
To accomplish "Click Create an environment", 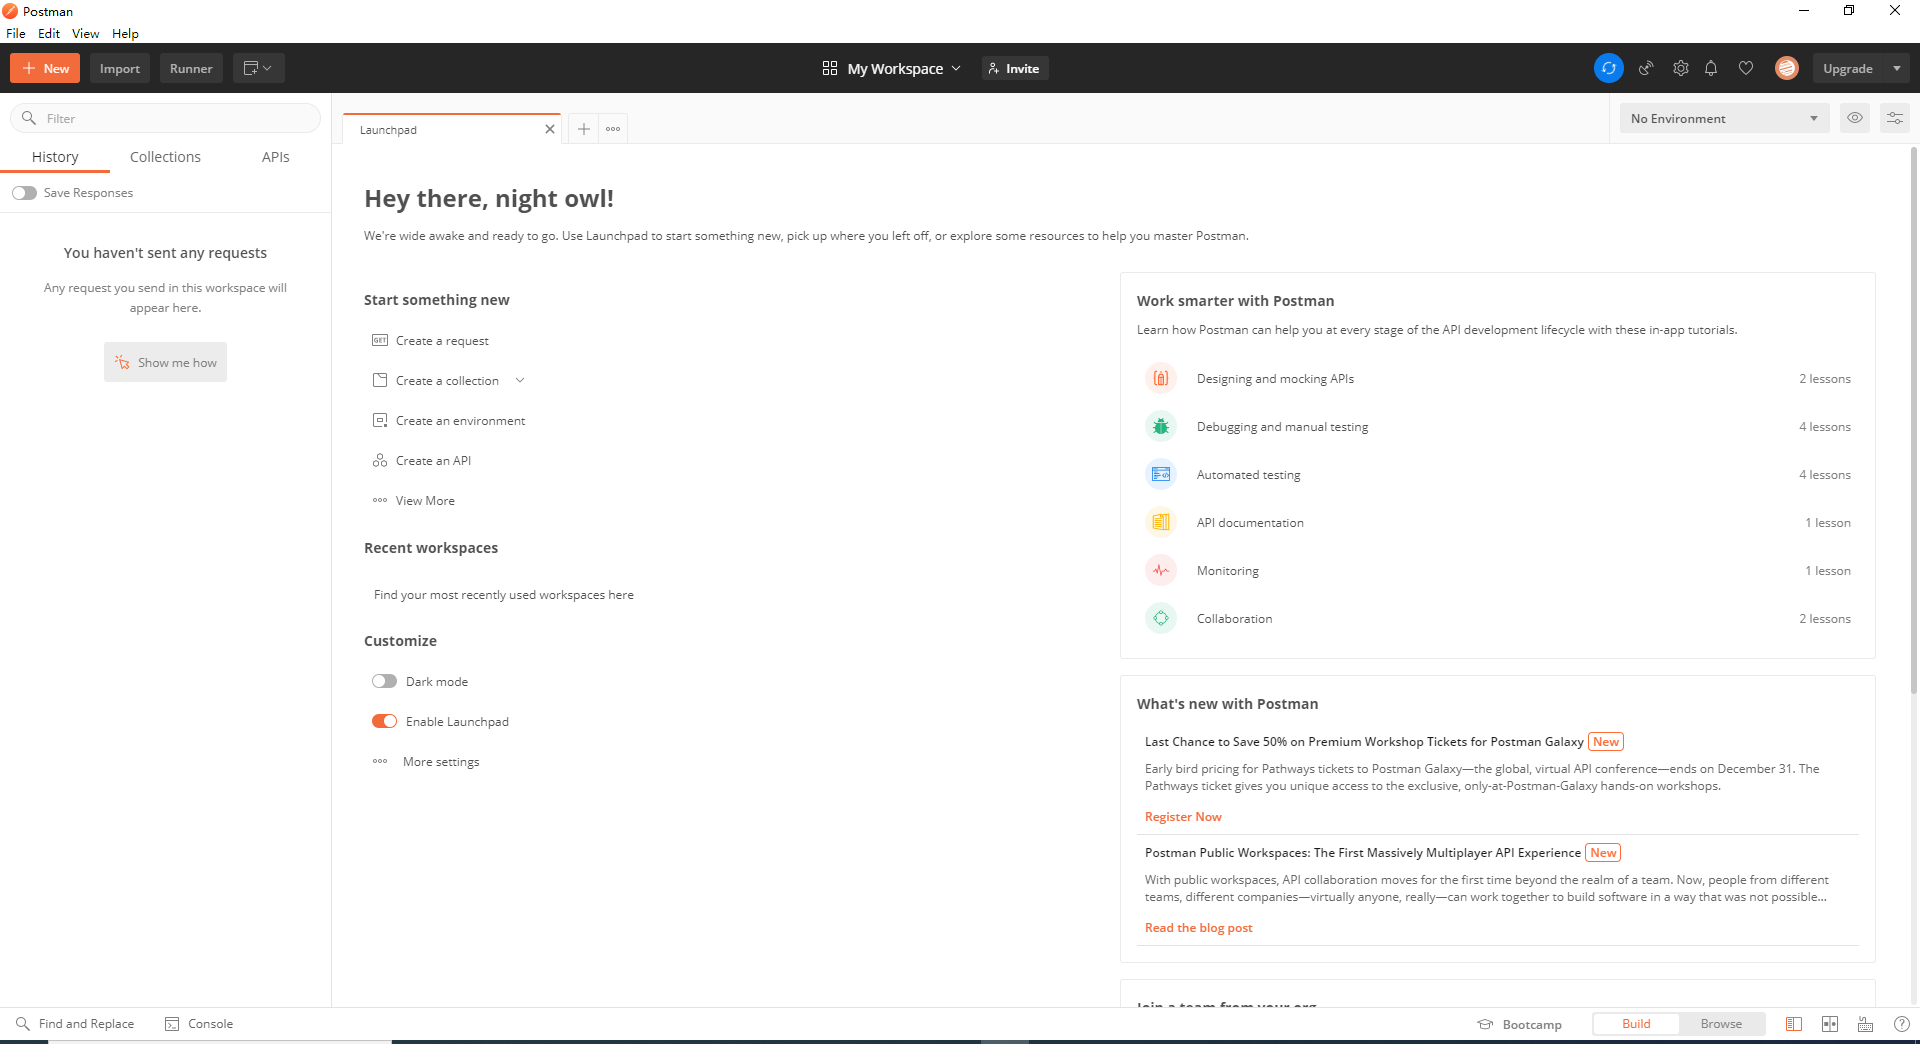I will (449, 421).
